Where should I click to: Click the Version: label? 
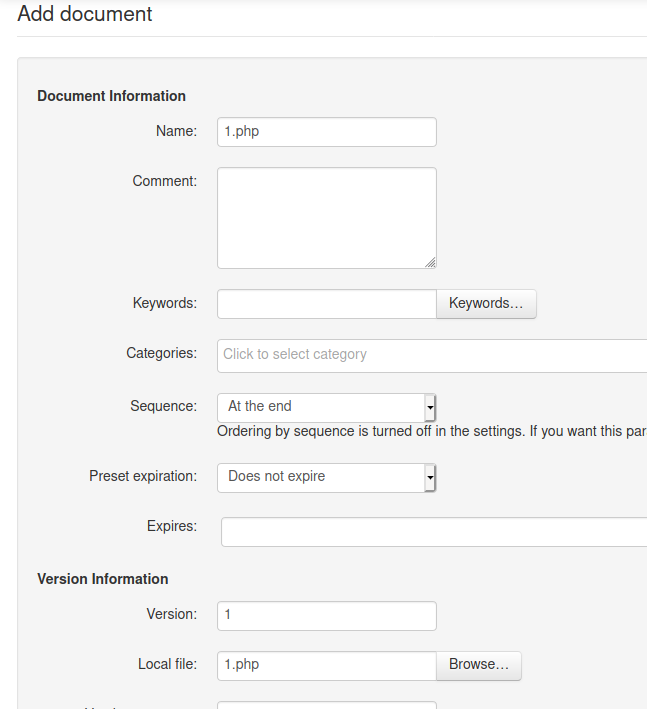click(x=172, y=614)
